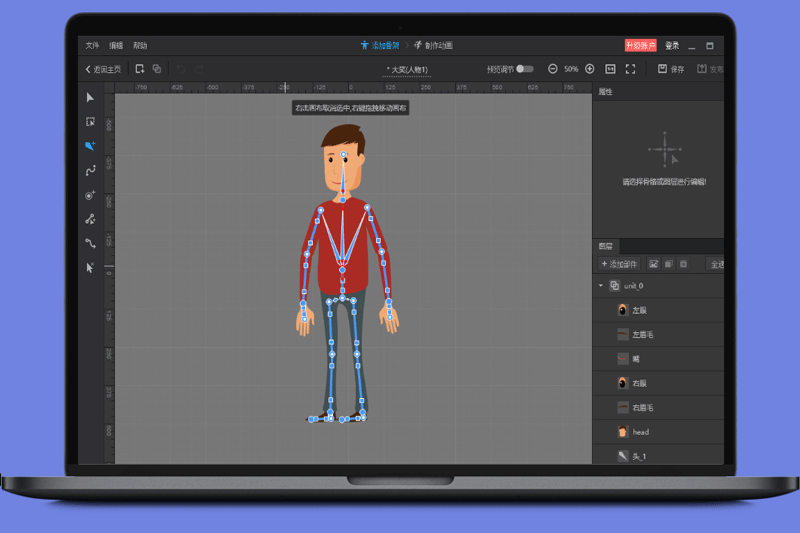Open the 编辑 menu
The width and height of the screenshot is (800, 533).
116,46
